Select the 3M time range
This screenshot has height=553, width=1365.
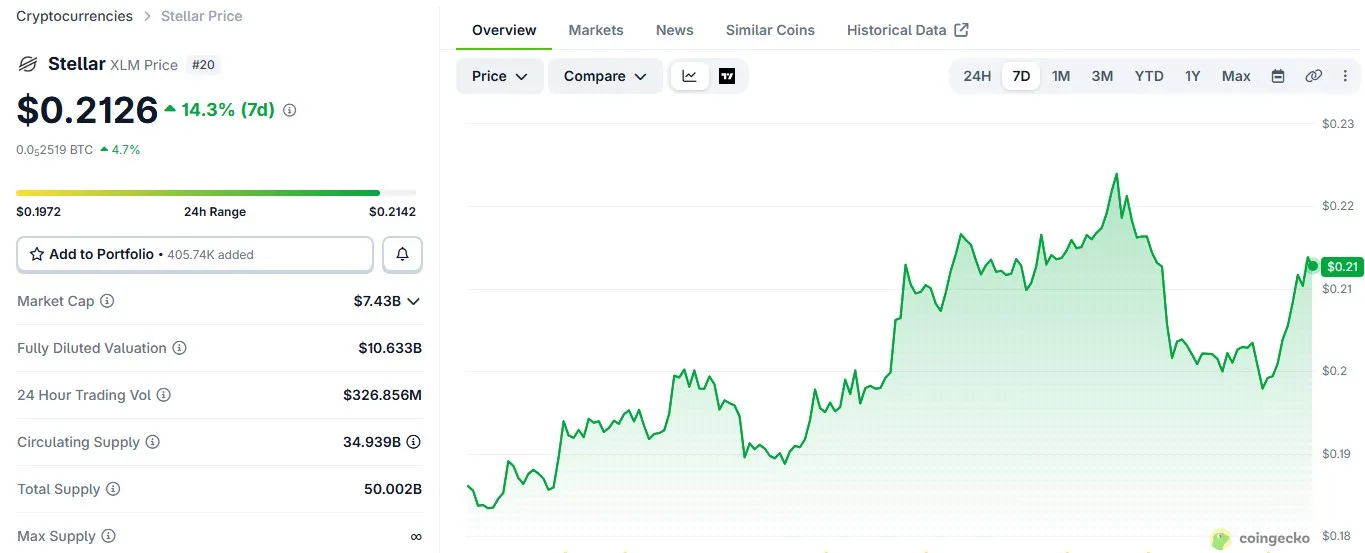point(1102,76)
